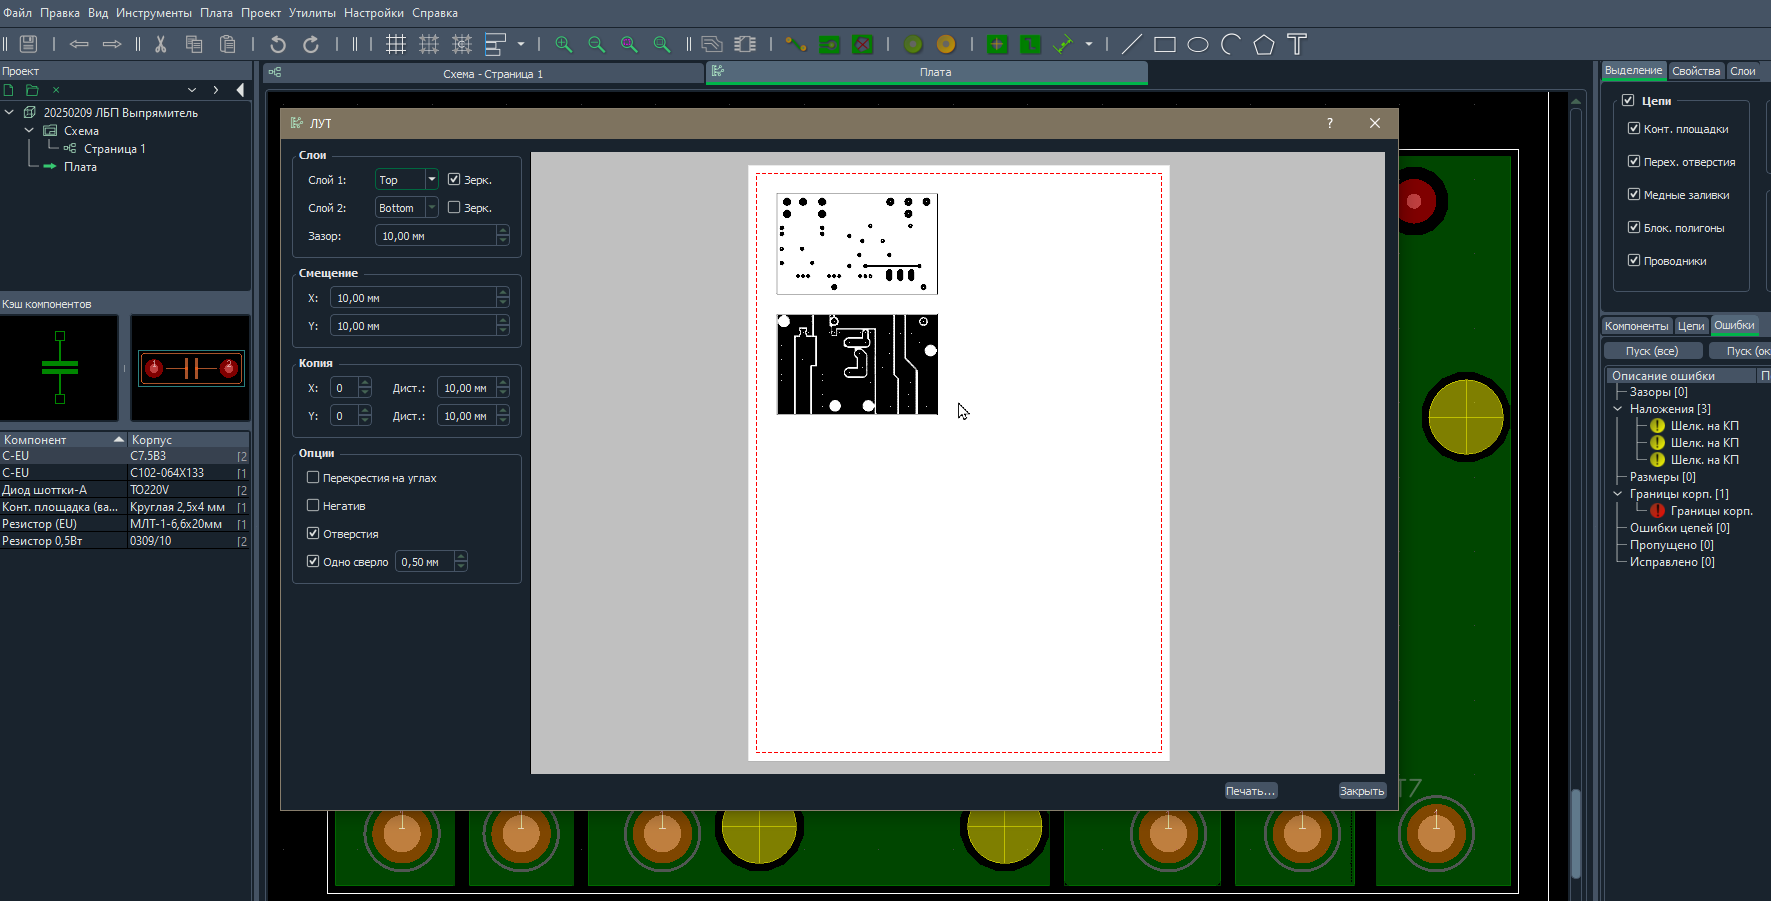Click the Redo arrow icon
The height and width of the screenshot is (901, 1771).
(311, 44)
